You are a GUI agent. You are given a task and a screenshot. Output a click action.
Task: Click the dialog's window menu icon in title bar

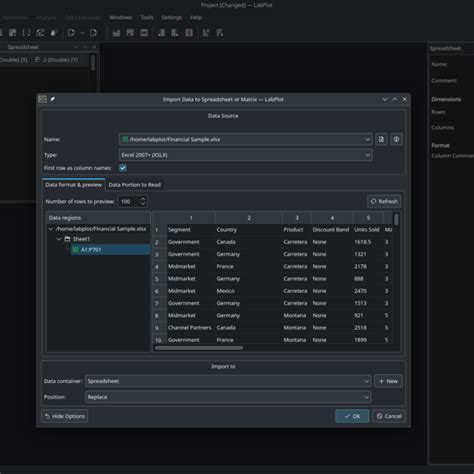click(42, 99)
